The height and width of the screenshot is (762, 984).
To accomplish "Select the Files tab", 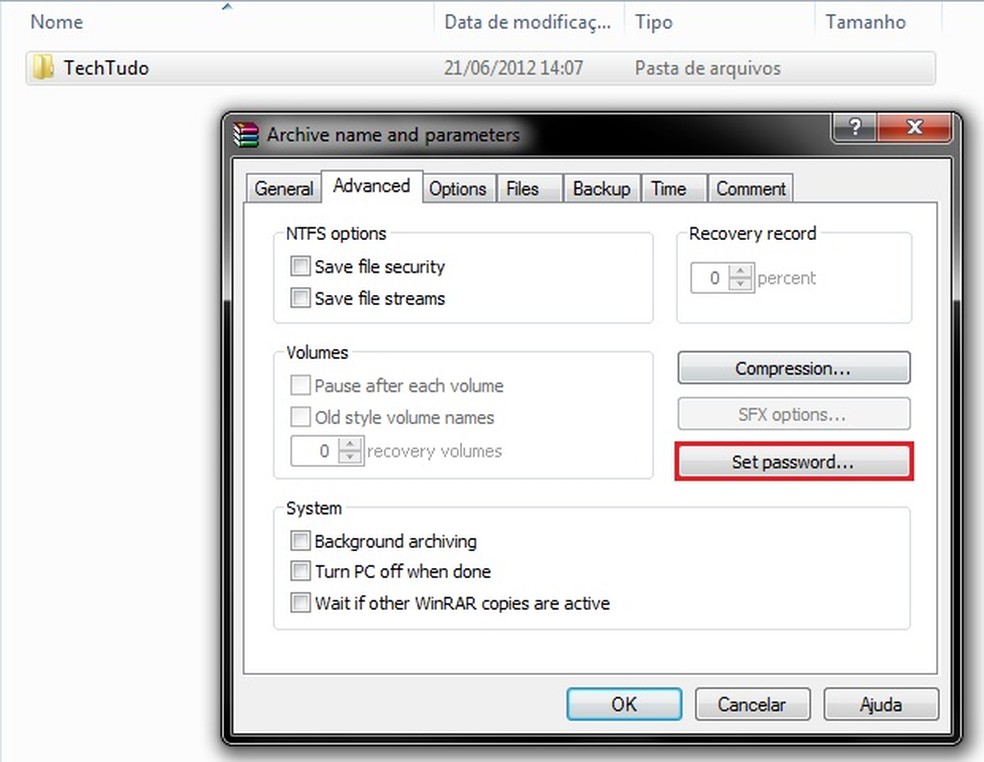I will click(522, 188).
